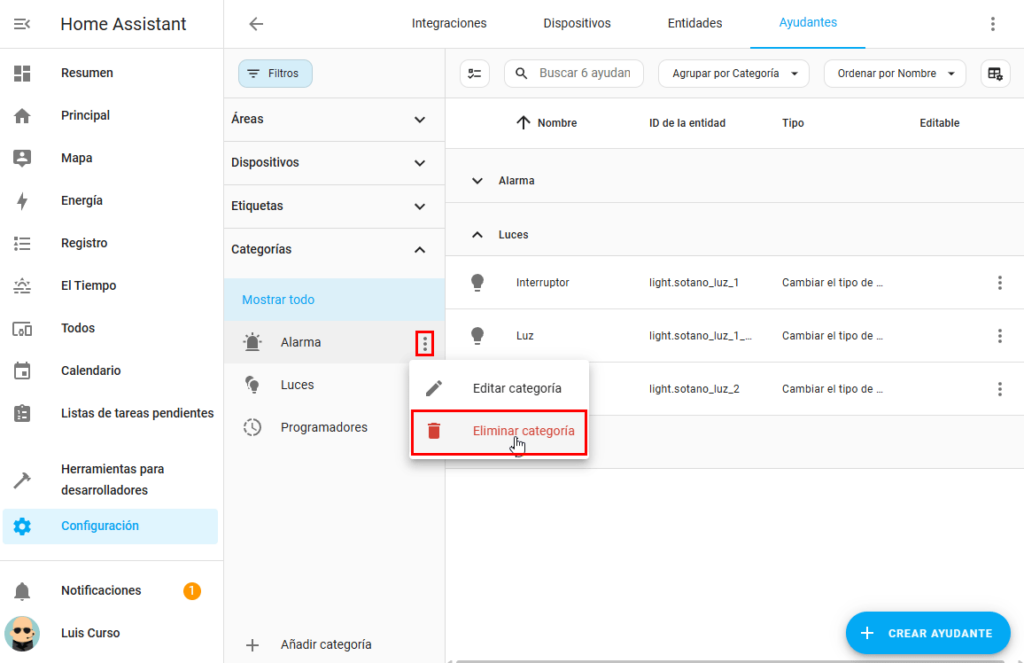
Task: Open the Agrupar por Categoría dropdown
Action: tap(733, 73)
